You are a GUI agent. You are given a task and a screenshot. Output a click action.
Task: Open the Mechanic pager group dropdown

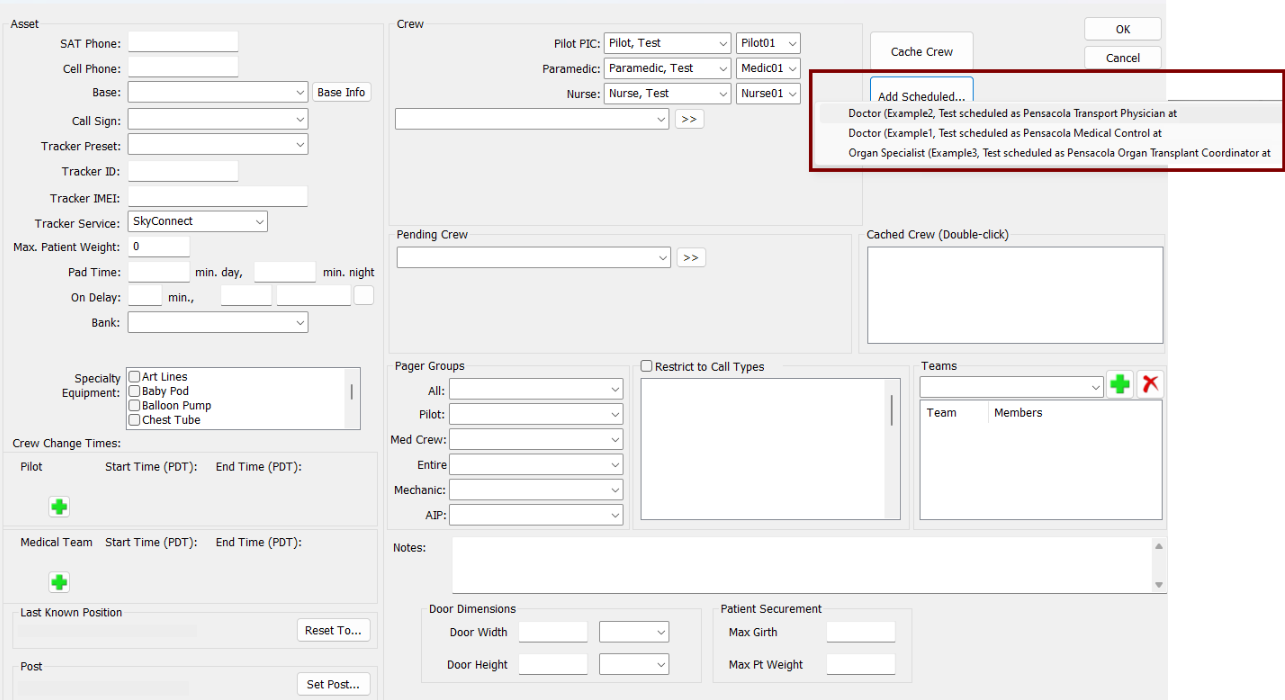point(536,490)
